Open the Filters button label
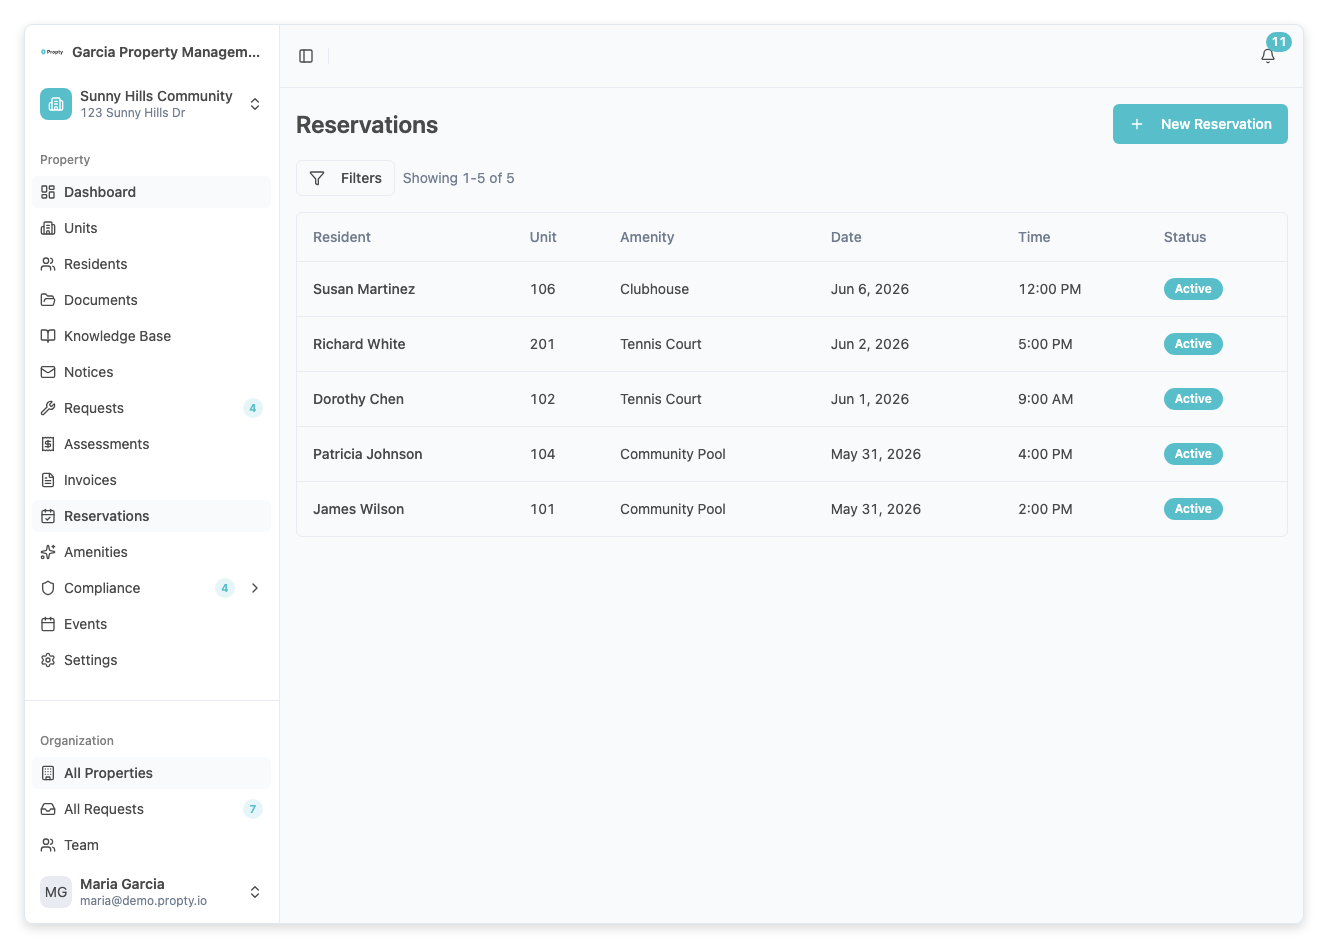The width and height of the screenshot is (1328, 948). [361, 178]
